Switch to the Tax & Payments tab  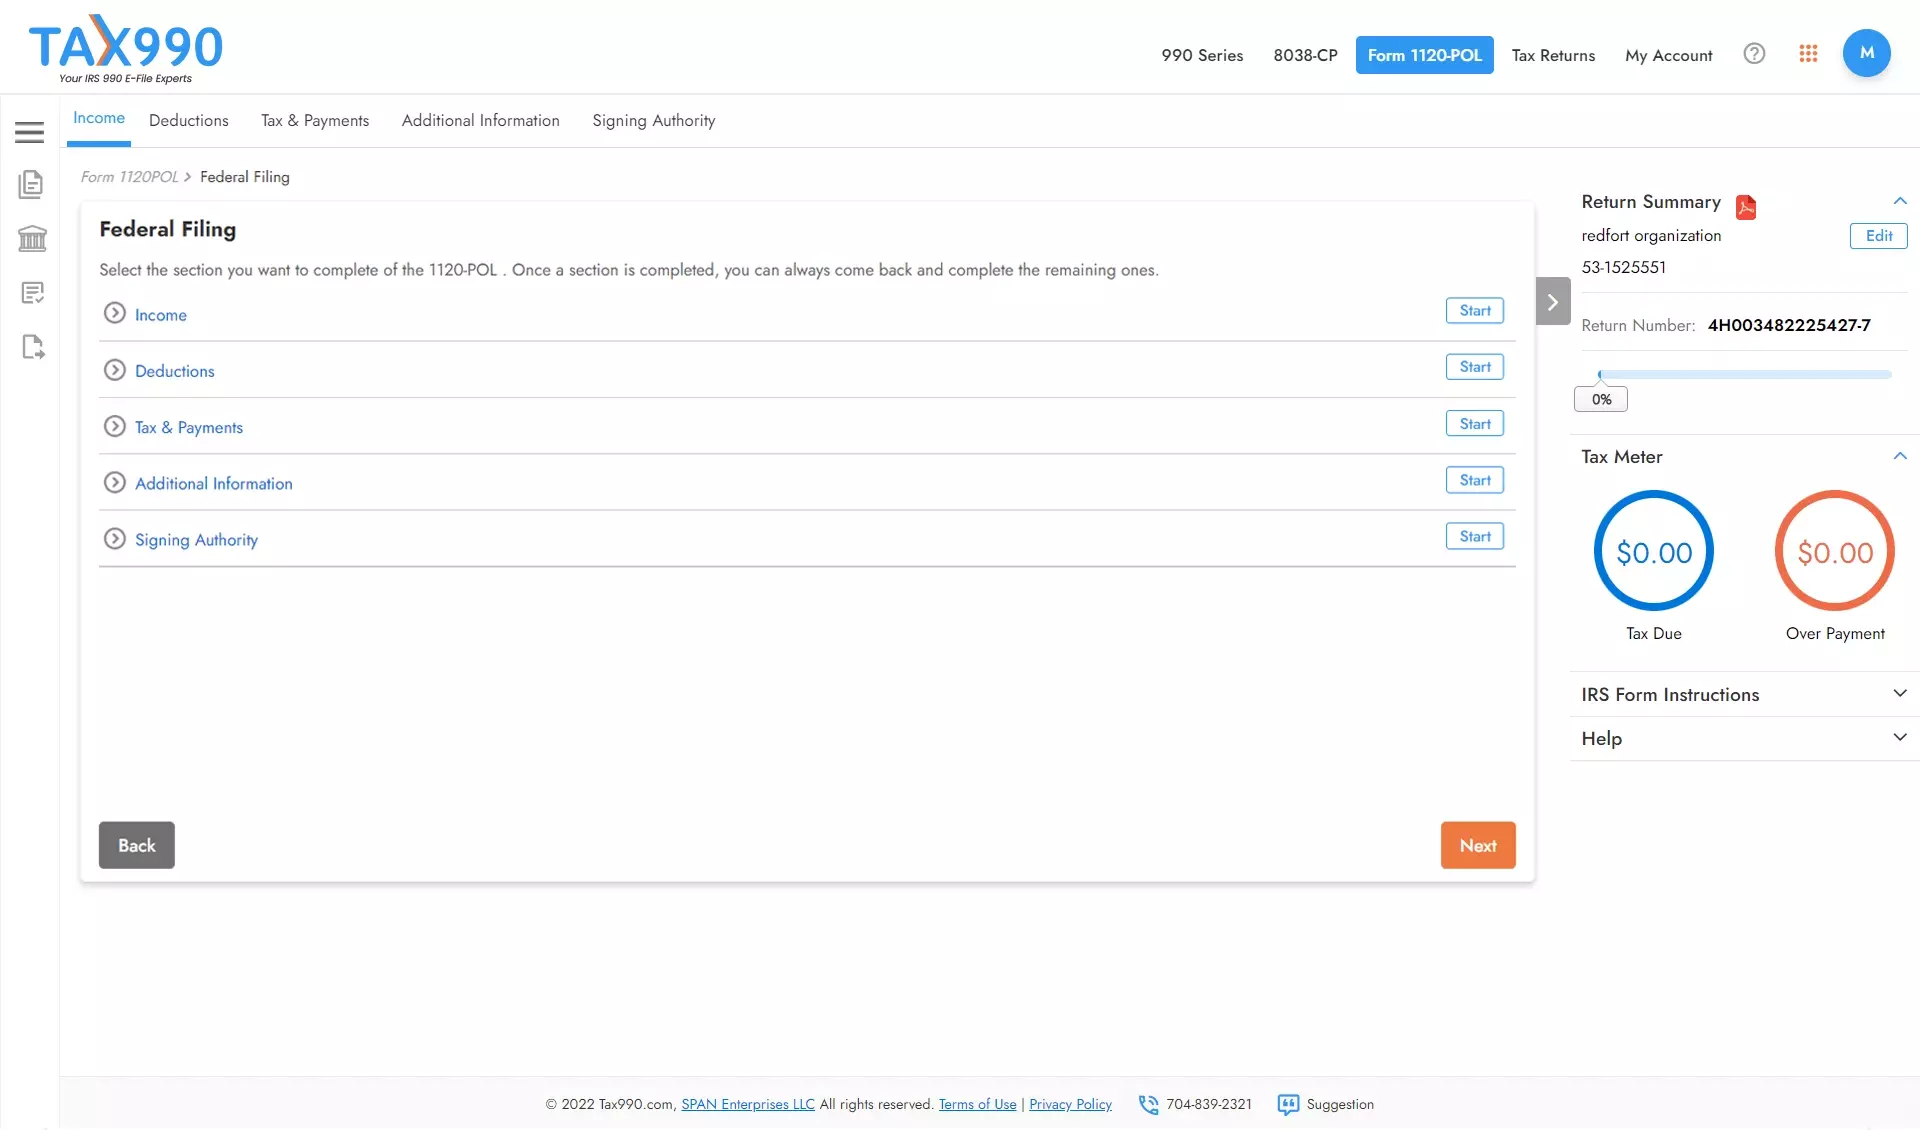pyautogui.click(x=315, y=120)
